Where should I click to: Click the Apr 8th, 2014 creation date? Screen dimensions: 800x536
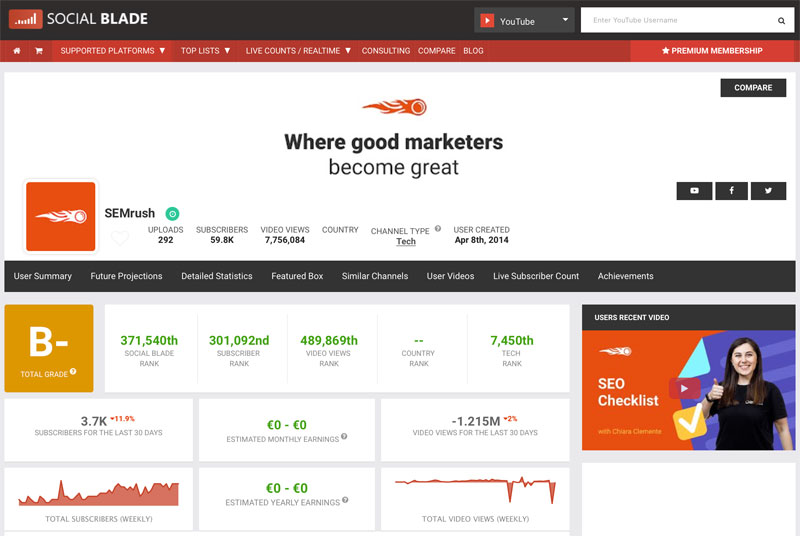point(482,240)
